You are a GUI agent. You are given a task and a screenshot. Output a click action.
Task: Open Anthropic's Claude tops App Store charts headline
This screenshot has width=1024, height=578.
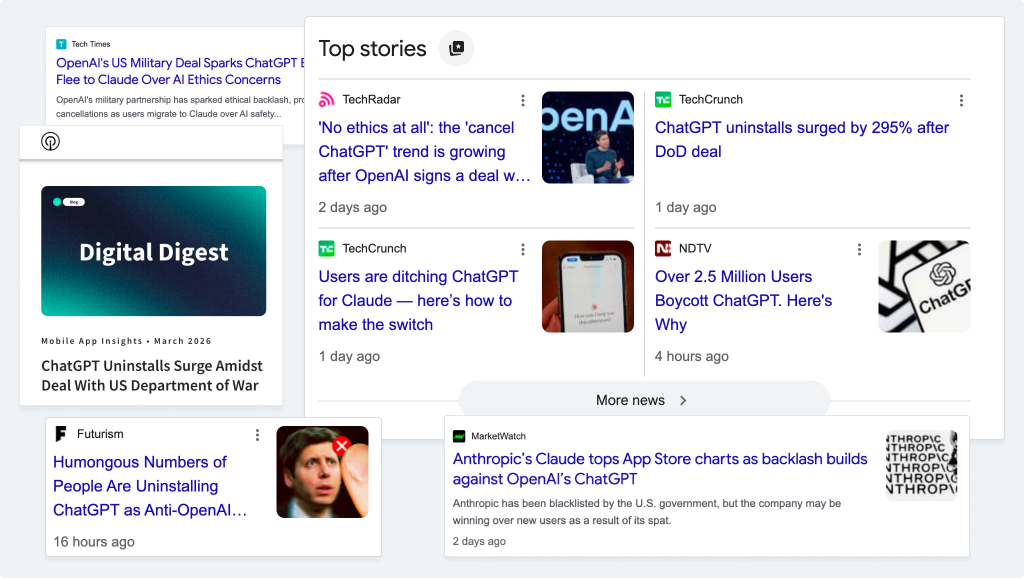pos(660,469)
